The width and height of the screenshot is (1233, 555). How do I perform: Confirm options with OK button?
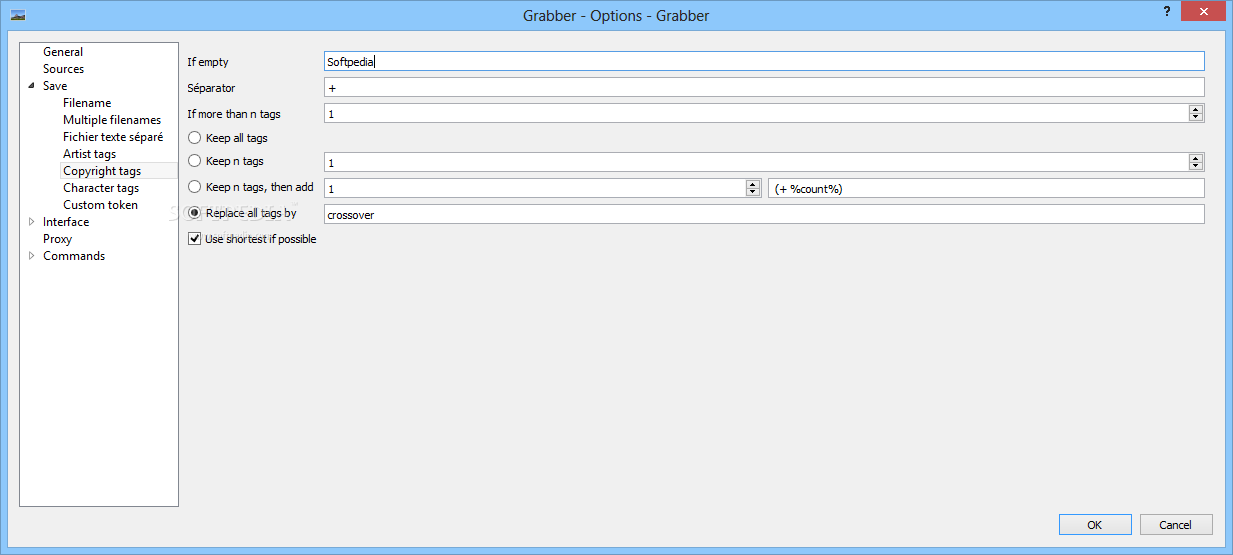pyautogui.click(x=1095, y=524)
